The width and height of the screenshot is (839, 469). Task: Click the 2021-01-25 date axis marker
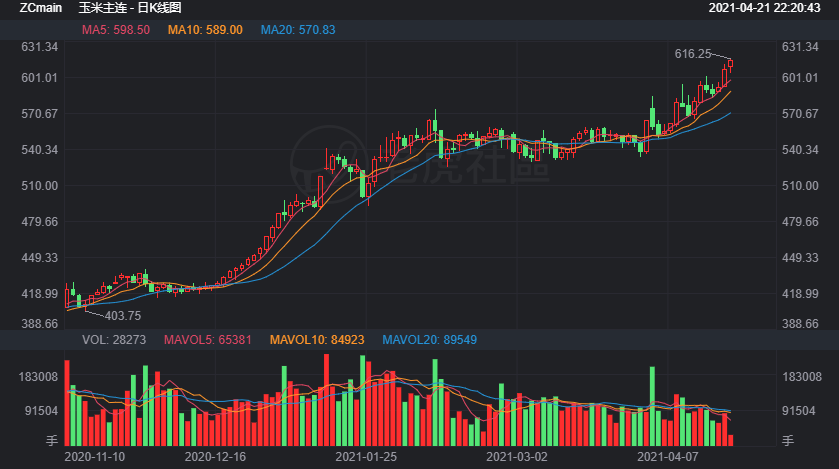coord(366,456)
